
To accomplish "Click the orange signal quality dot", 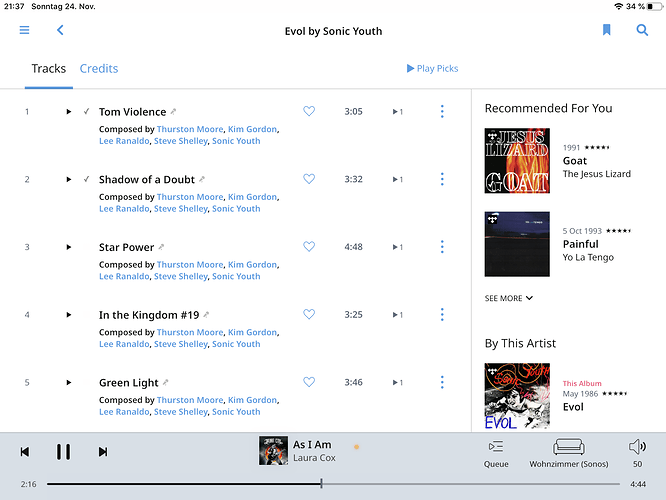I will click(356, 447).
